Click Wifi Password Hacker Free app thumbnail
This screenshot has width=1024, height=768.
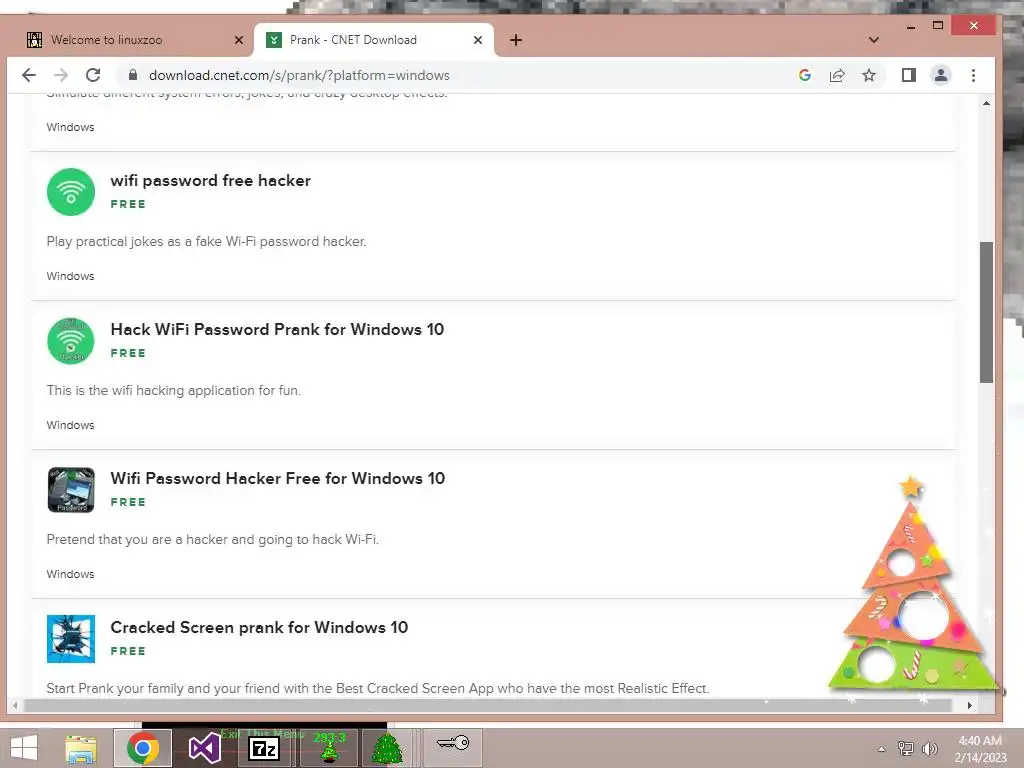coord(71,490)
